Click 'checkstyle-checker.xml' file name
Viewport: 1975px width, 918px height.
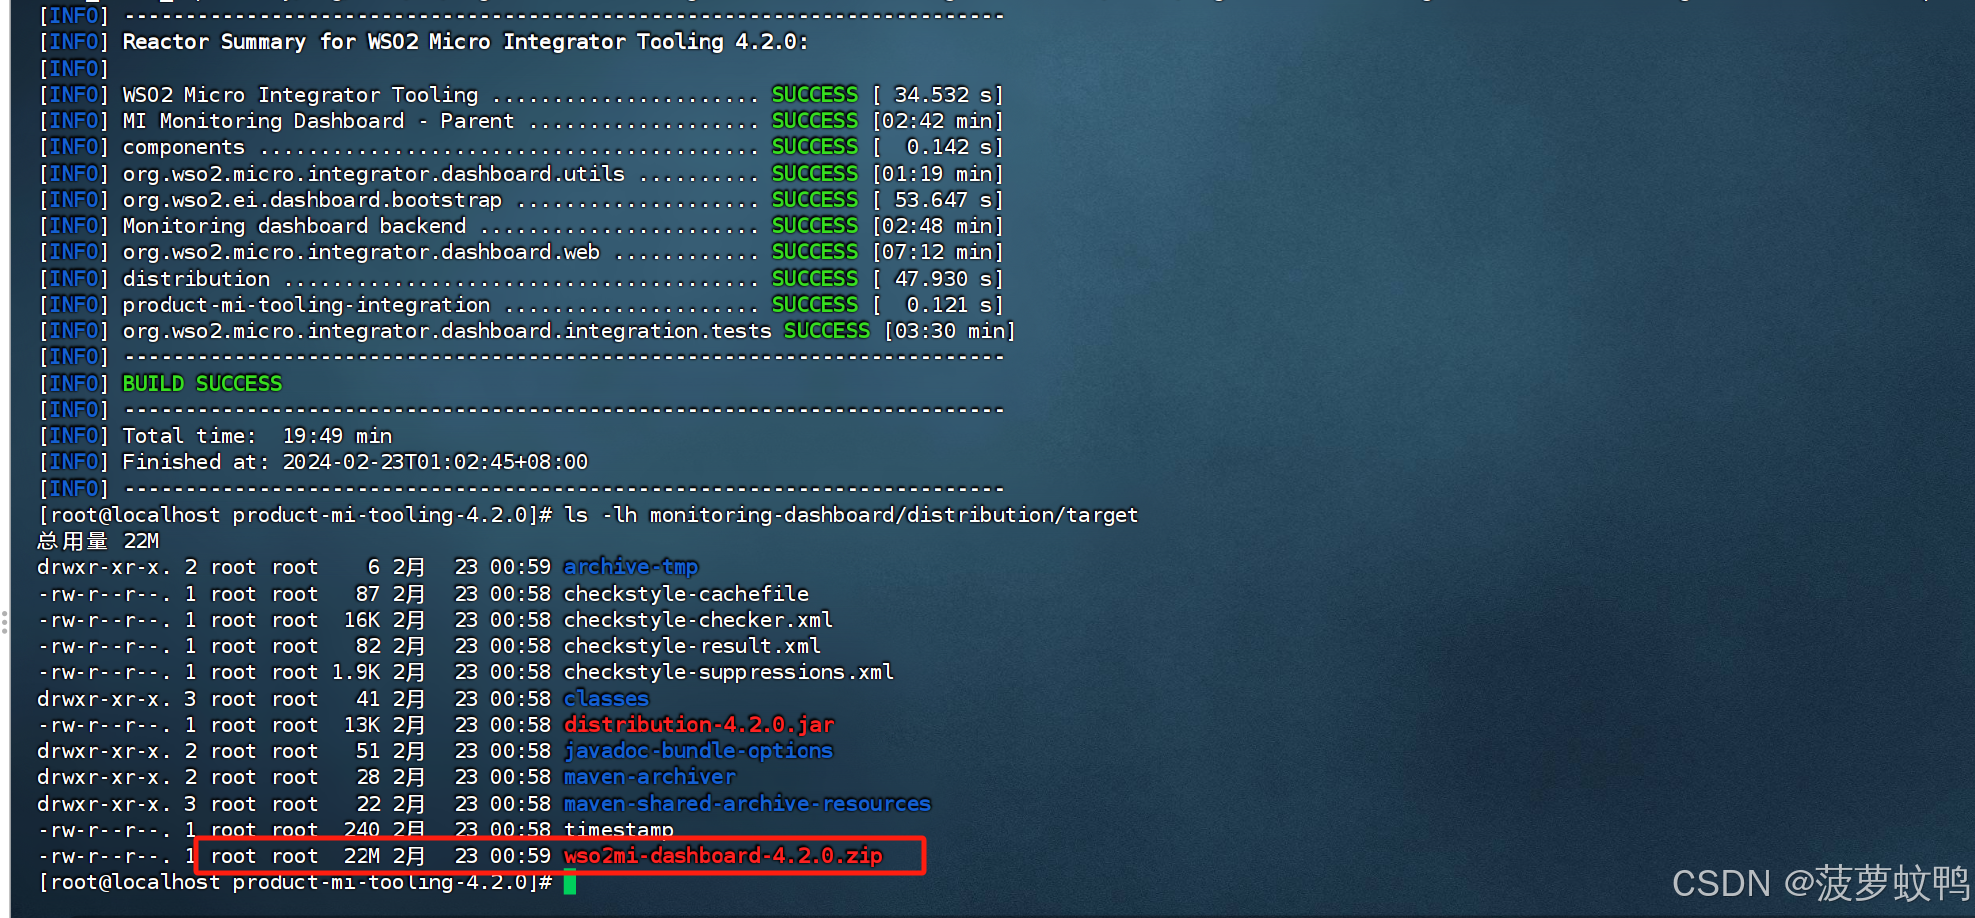(698, 620)
